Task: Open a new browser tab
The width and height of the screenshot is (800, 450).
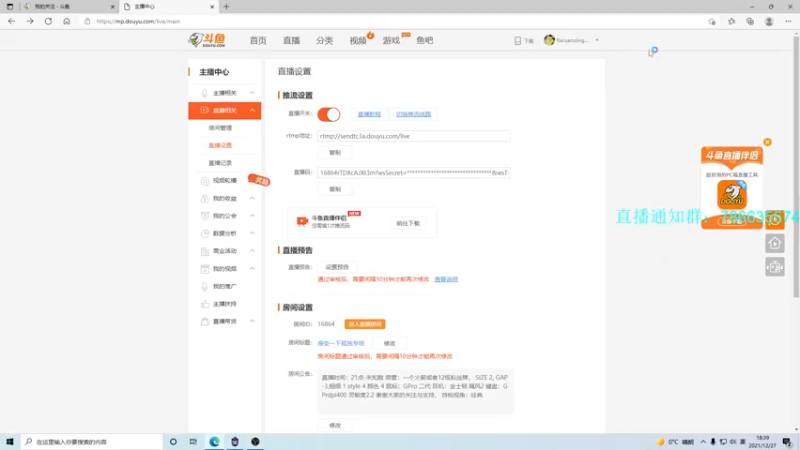Action: [227, 7]
